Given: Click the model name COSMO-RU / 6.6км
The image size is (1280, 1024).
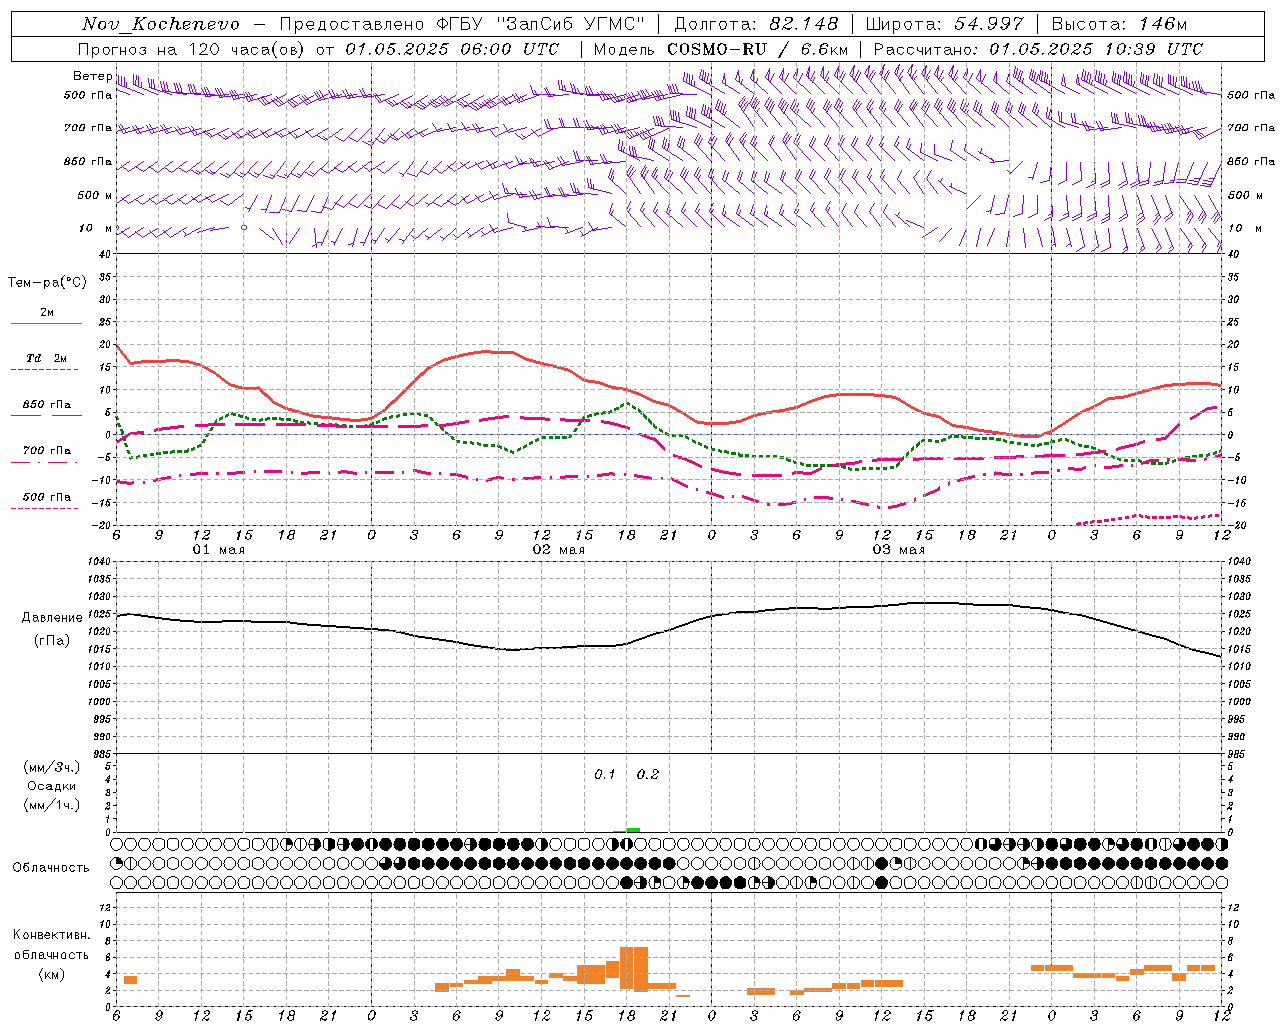Looking at the screenshot, I should (758, 49).
